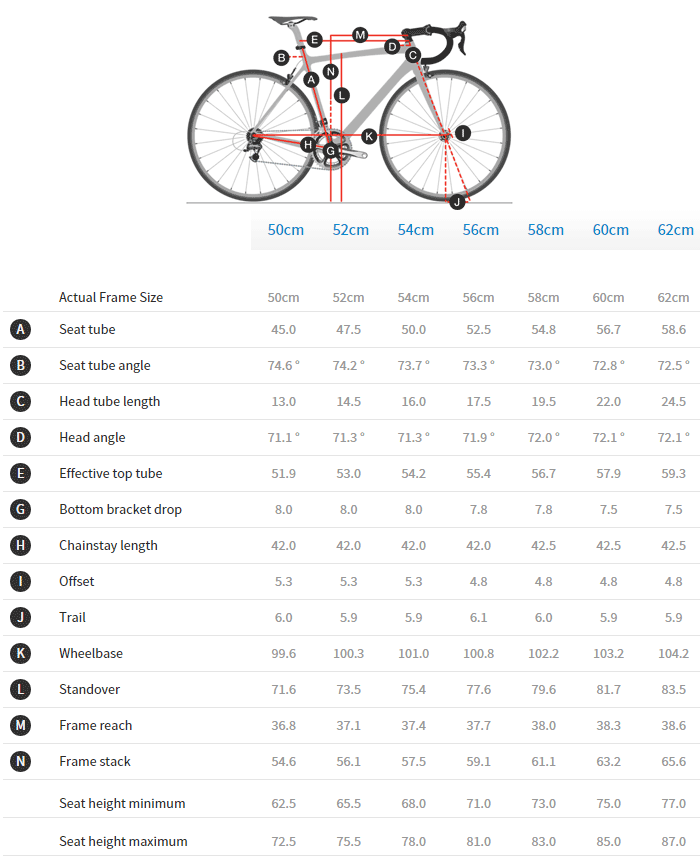
Task: Click the K wheelbase marker on bike diagram
Action: click(369, 135)
